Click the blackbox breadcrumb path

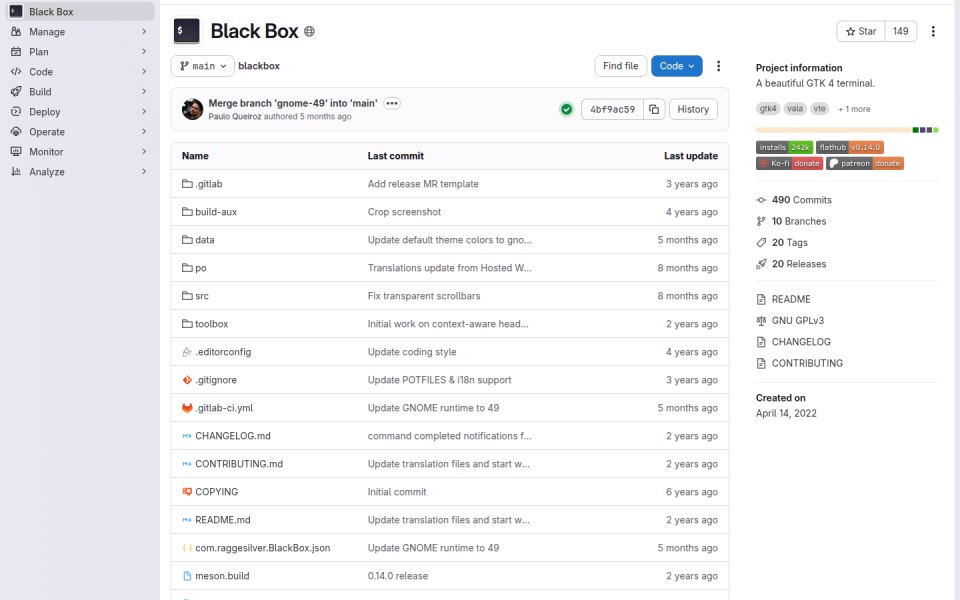click(259, 66)
